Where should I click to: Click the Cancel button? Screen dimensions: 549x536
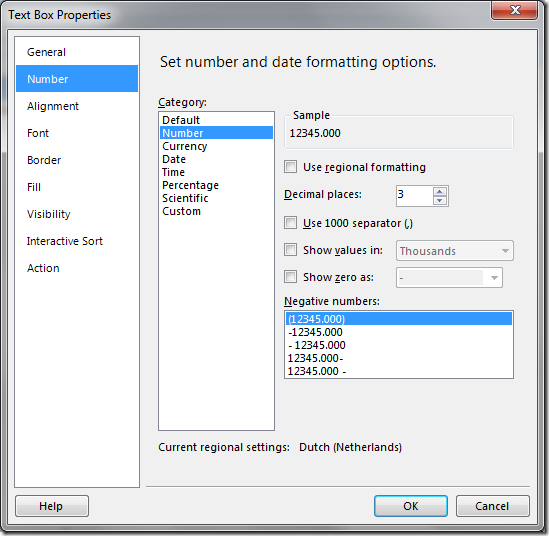492,506
